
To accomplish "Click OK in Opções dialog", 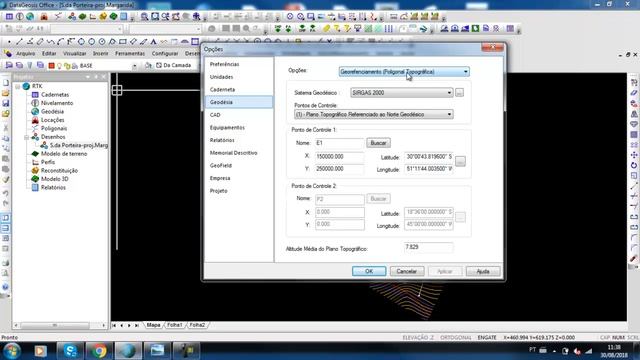I will coord(369,271).
